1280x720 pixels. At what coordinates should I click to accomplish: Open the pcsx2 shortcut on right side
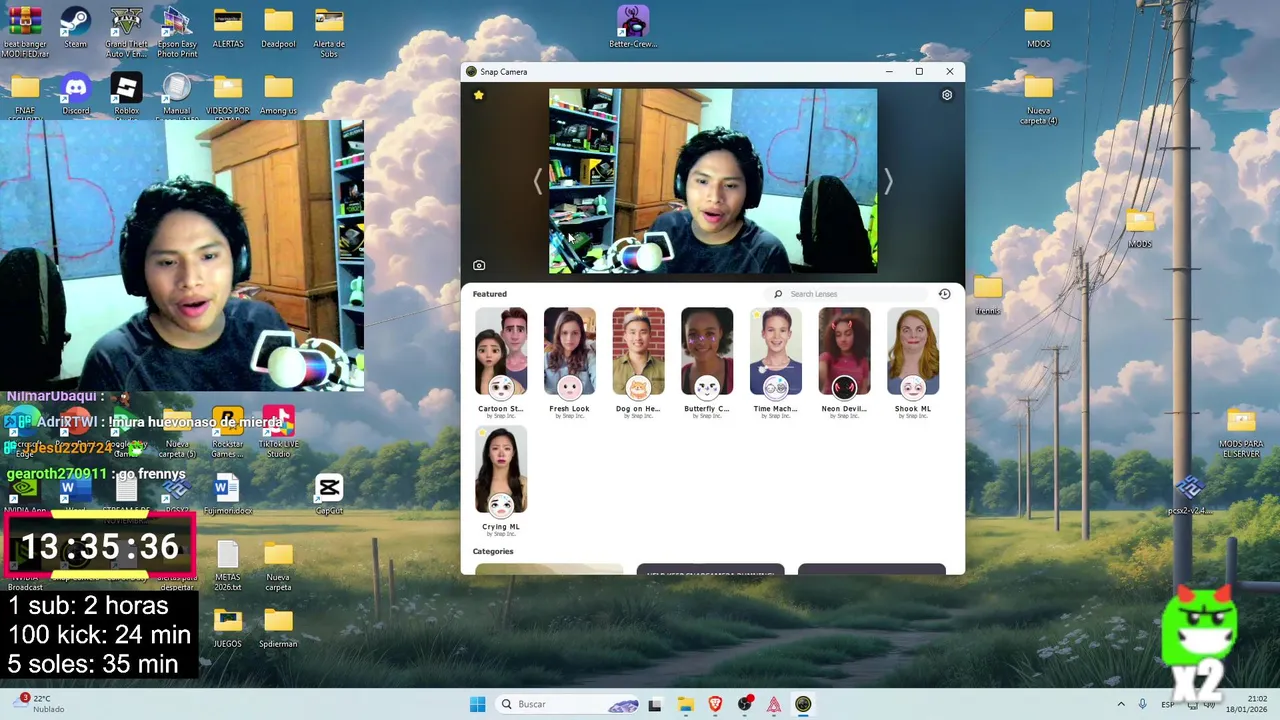tap(1189, 495)
